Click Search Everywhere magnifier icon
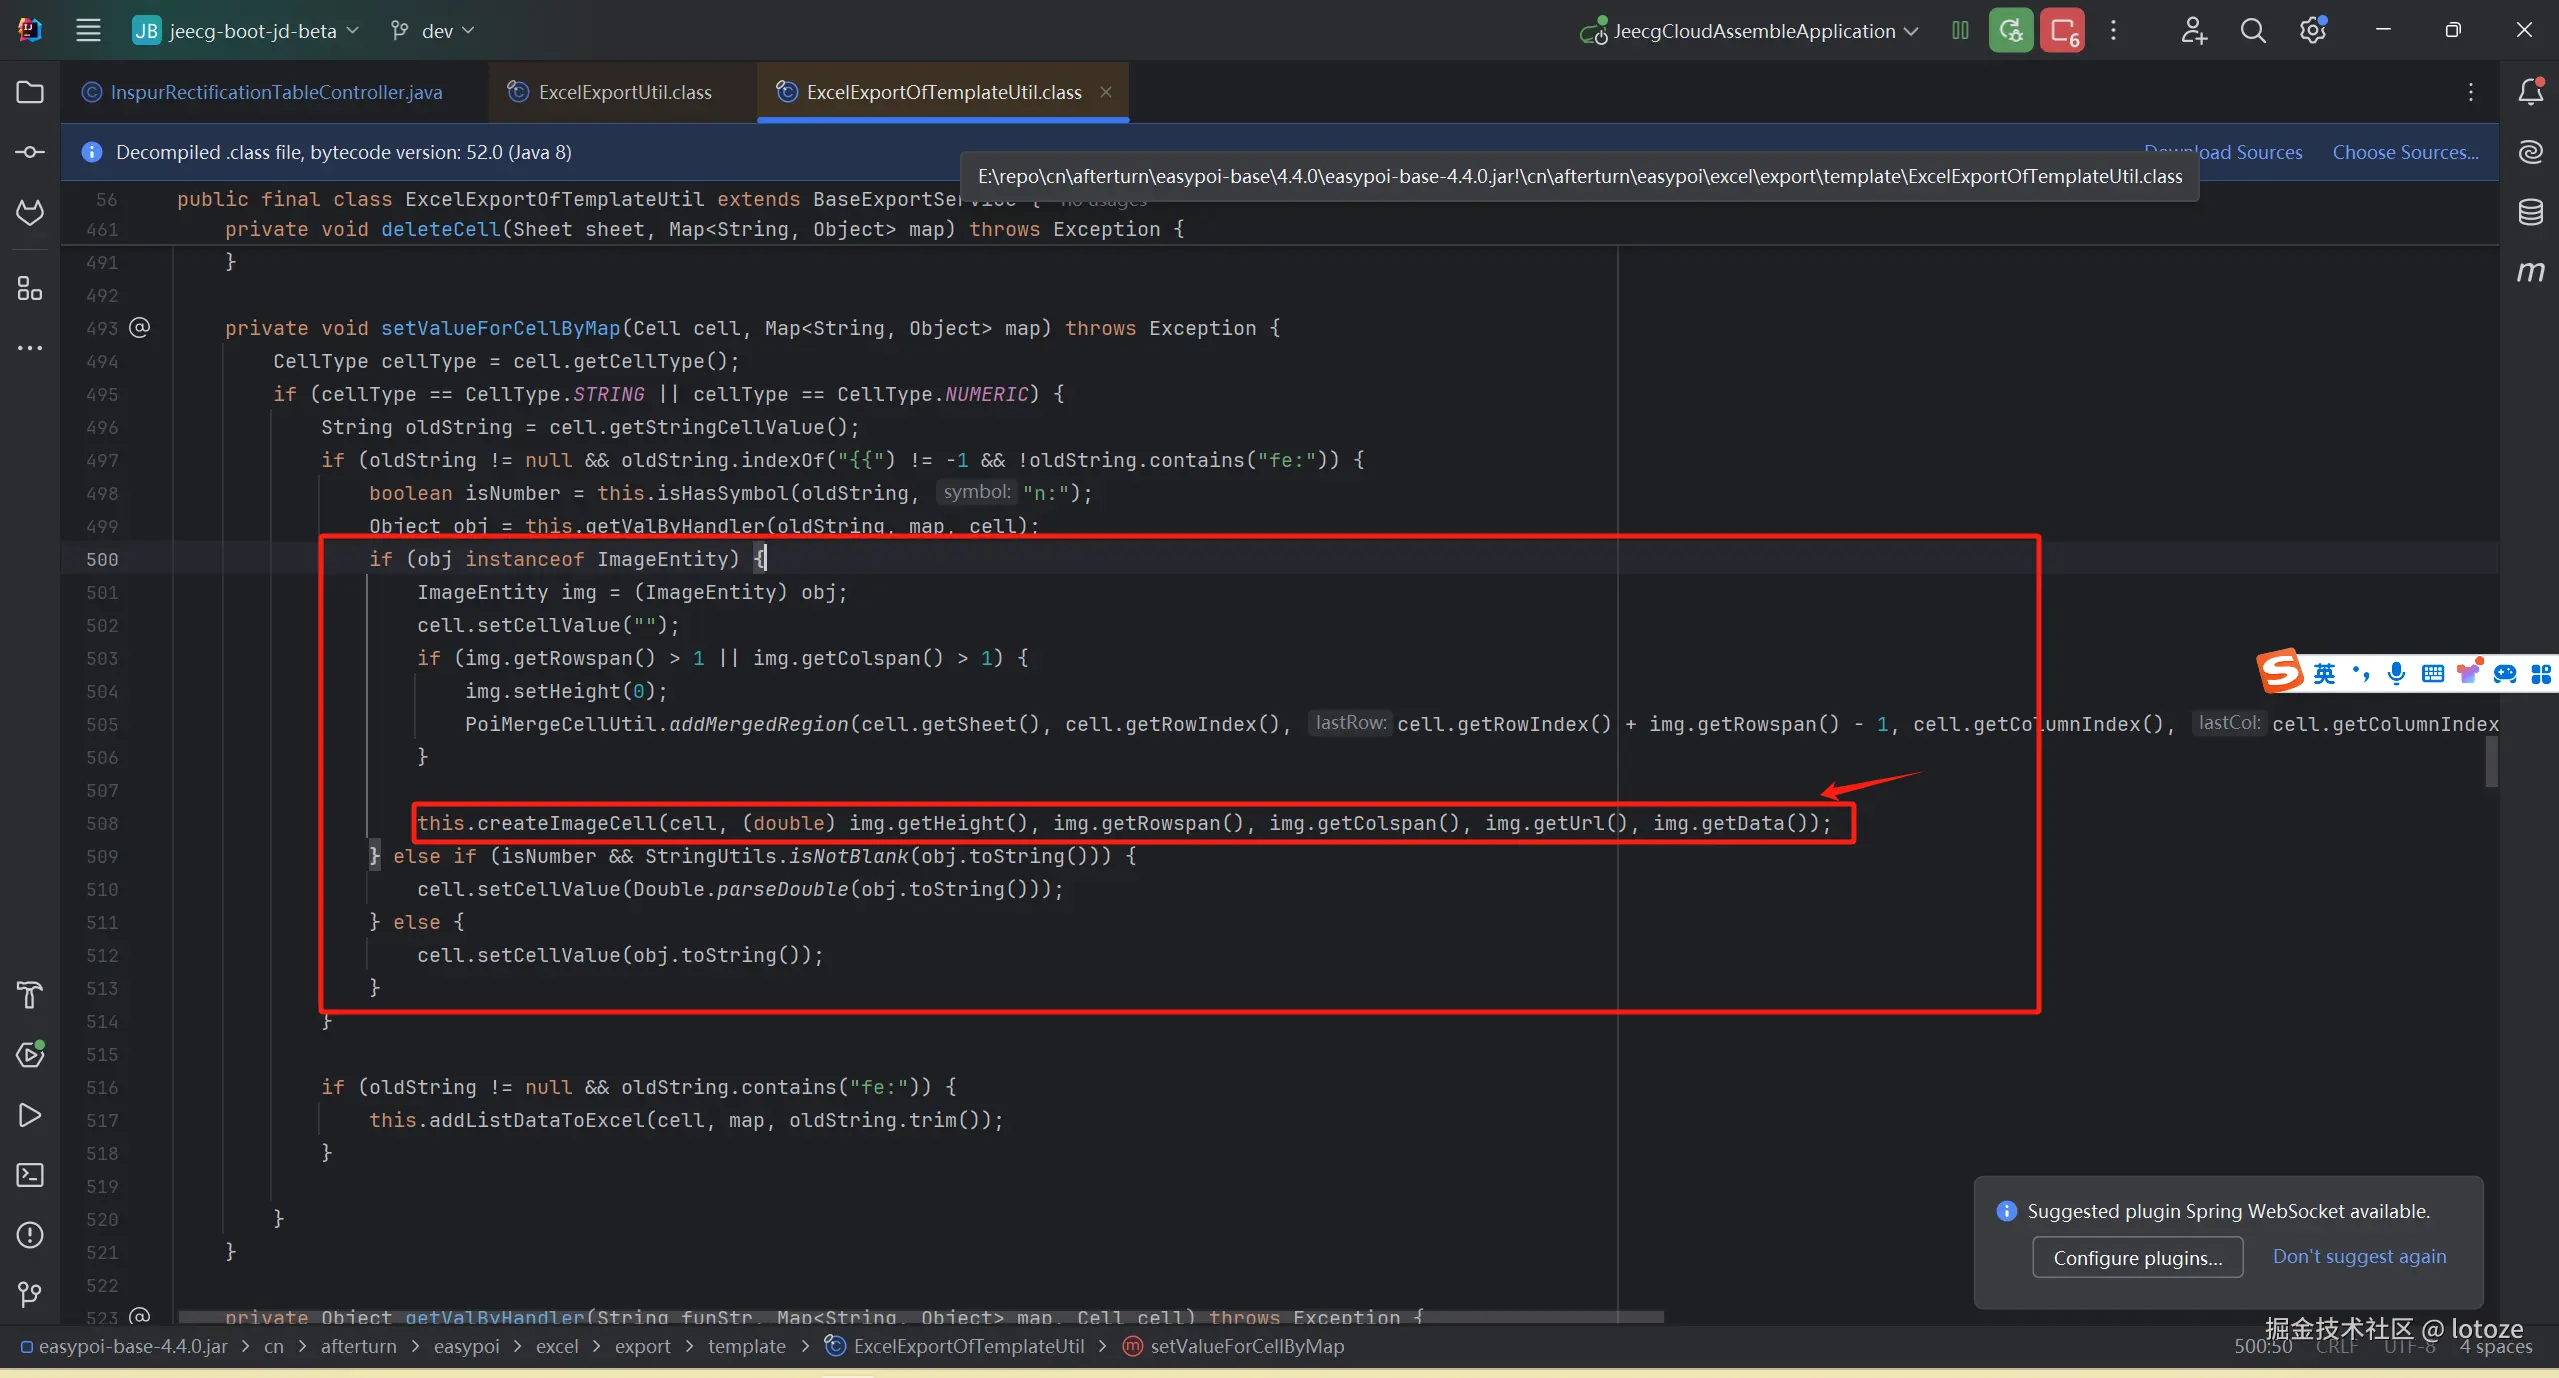Image resolution: width=2559 pixels, height=1378 pixels. [x=2253, y=31]
